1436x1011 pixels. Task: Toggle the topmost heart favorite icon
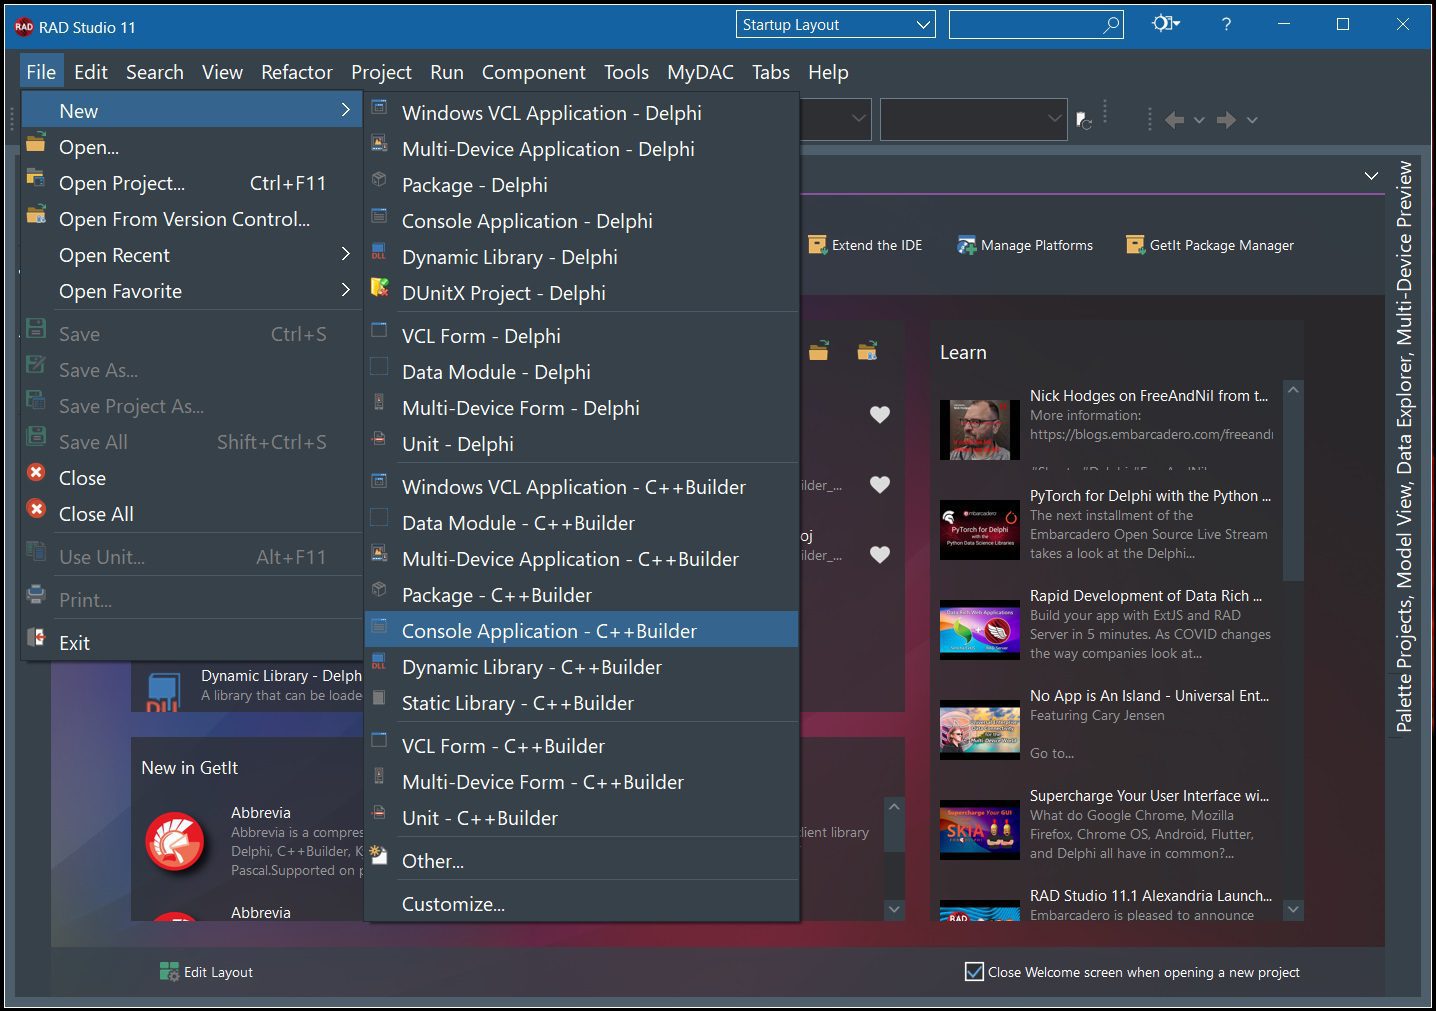[x=880, y=414]
